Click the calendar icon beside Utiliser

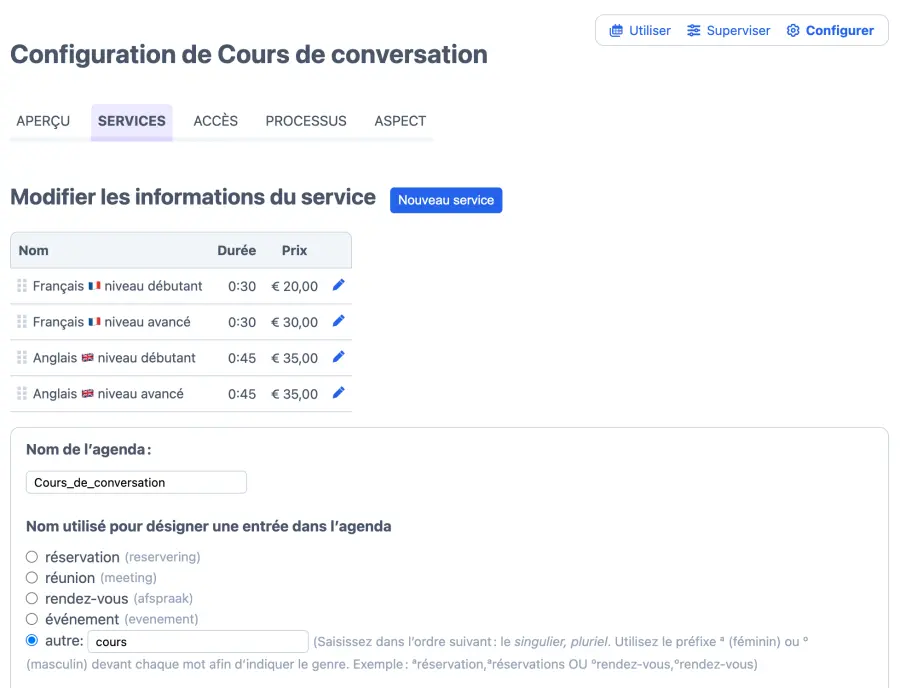click(x=616, y=31)
